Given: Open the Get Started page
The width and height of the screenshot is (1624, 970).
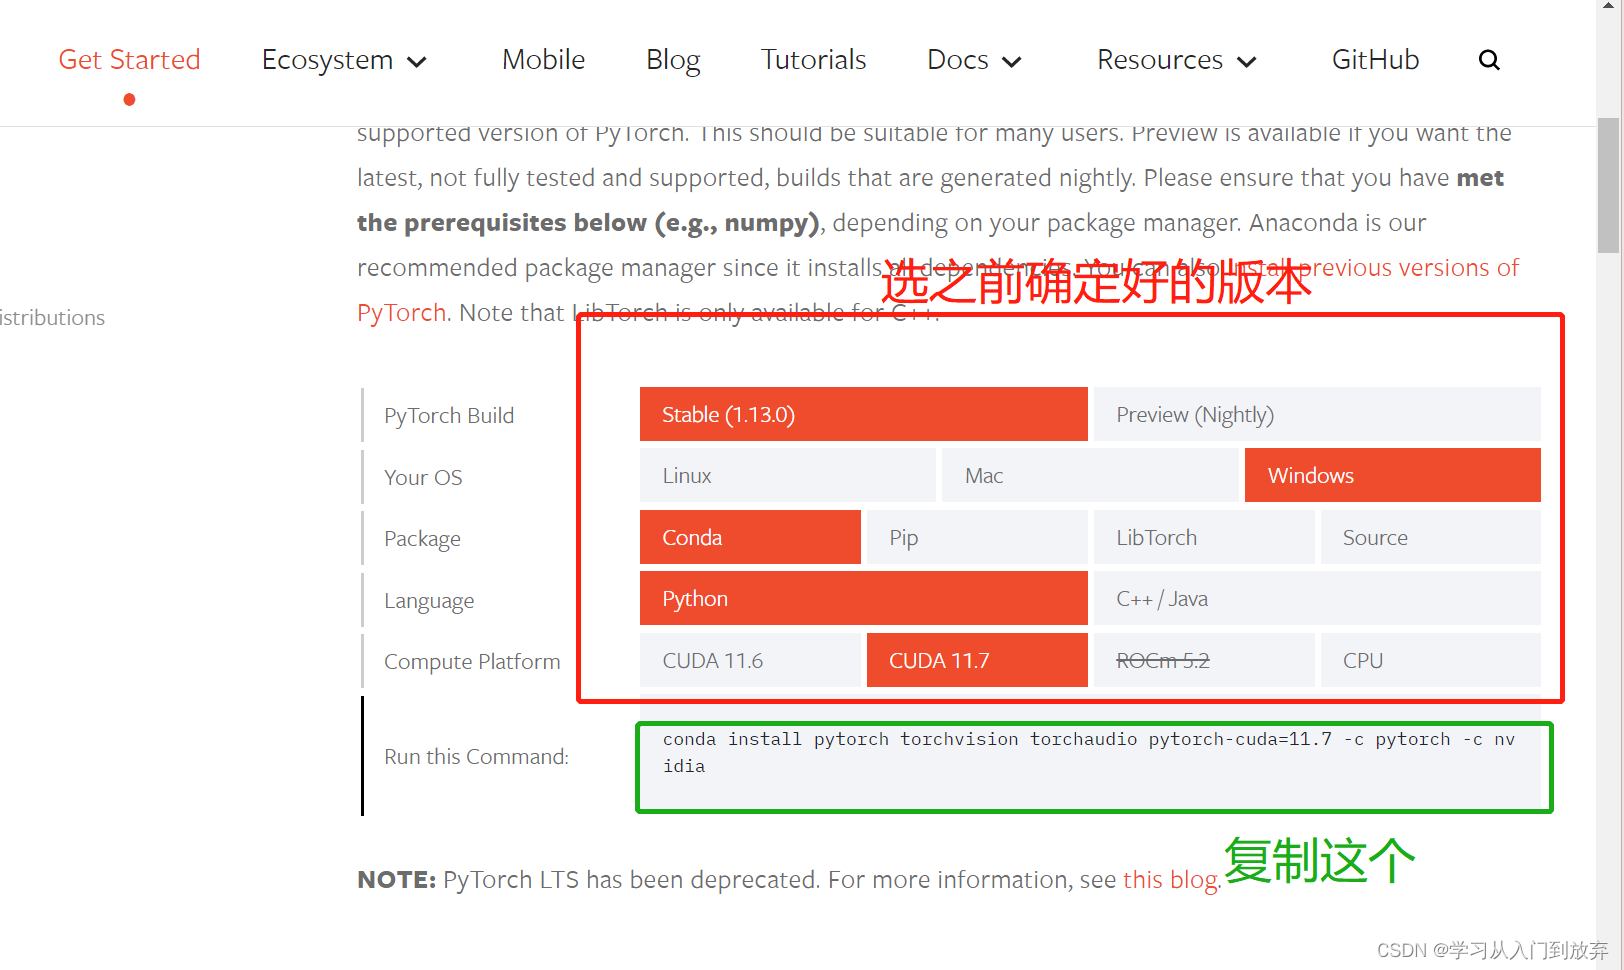Looking at the screenshot, I should (x=129, y=60).
